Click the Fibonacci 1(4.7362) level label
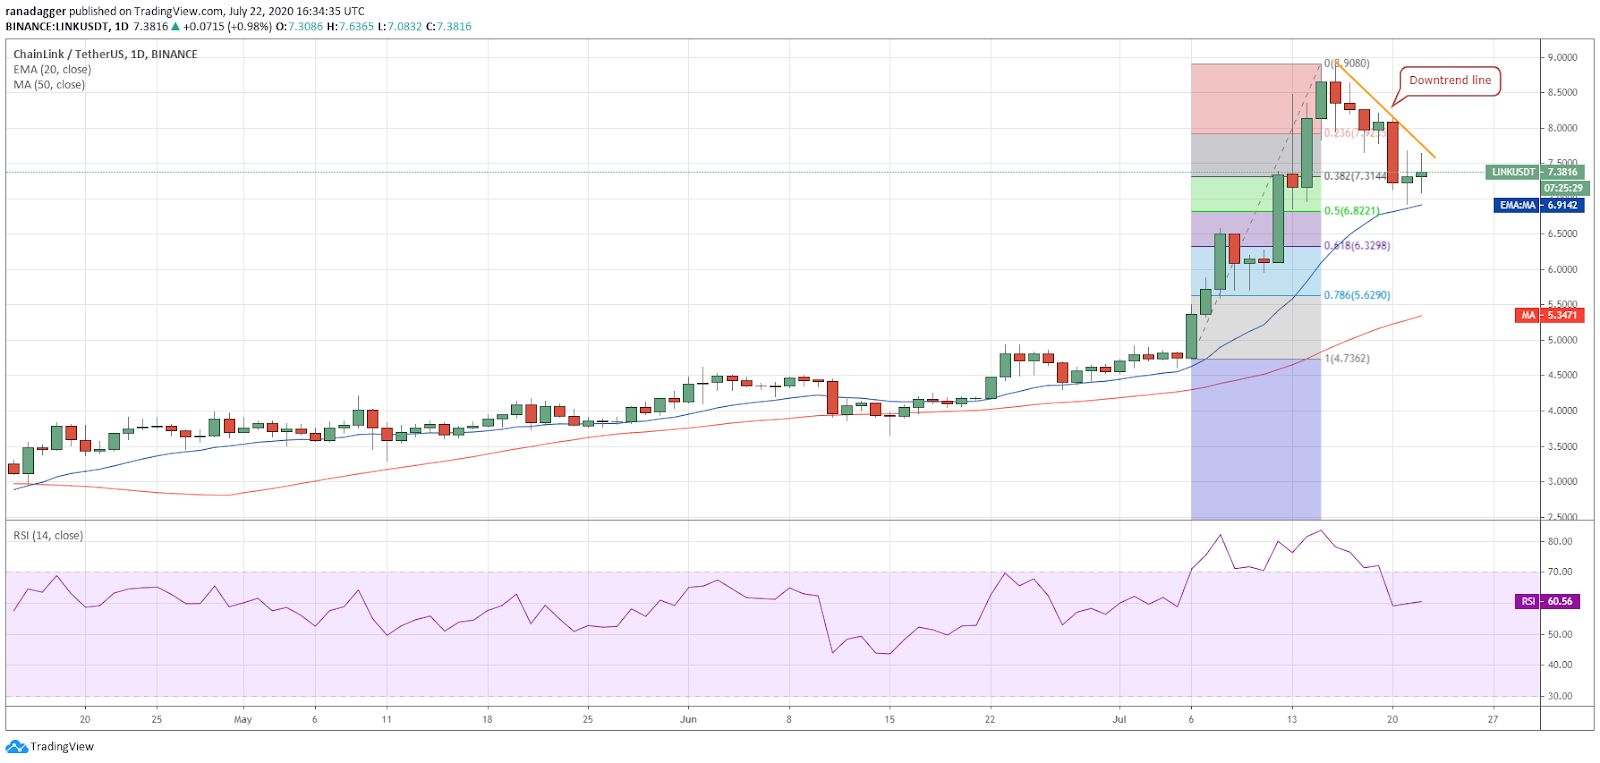The image size is (1600, 763). click(x=1347, y=358)
